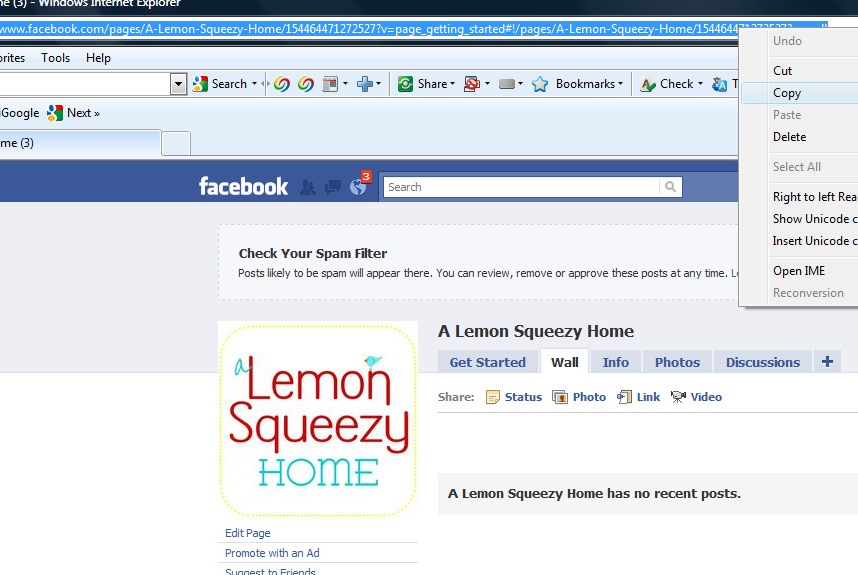Click the A Lemon Squeezy Home page title

536,331
